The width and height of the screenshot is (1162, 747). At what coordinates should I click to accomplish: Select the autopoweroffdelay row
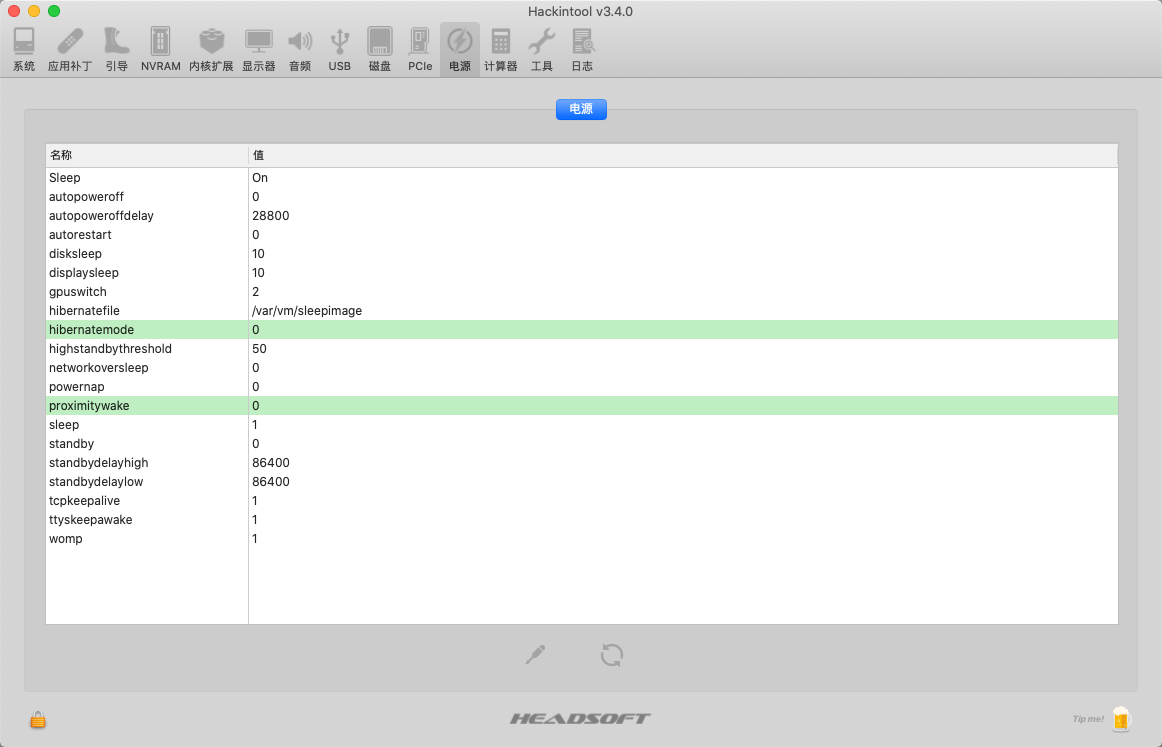pos(582,216)
